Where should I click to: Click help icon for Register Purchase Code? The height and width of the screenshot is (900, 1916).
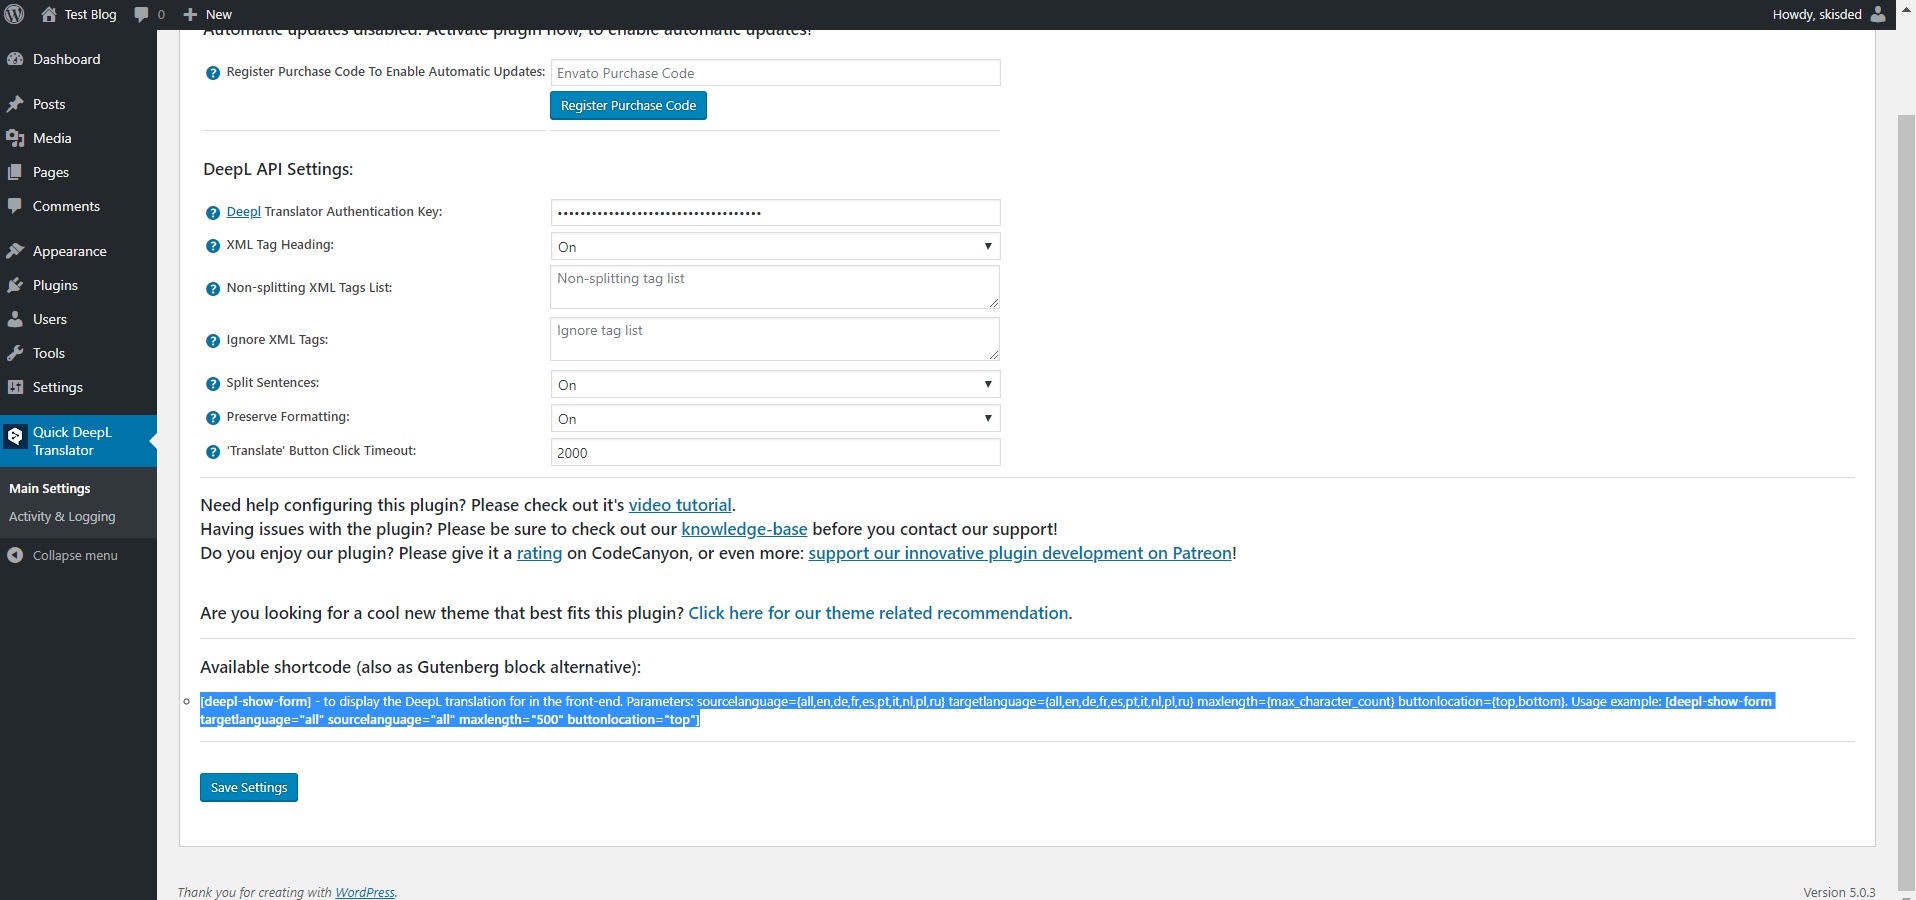212,73
